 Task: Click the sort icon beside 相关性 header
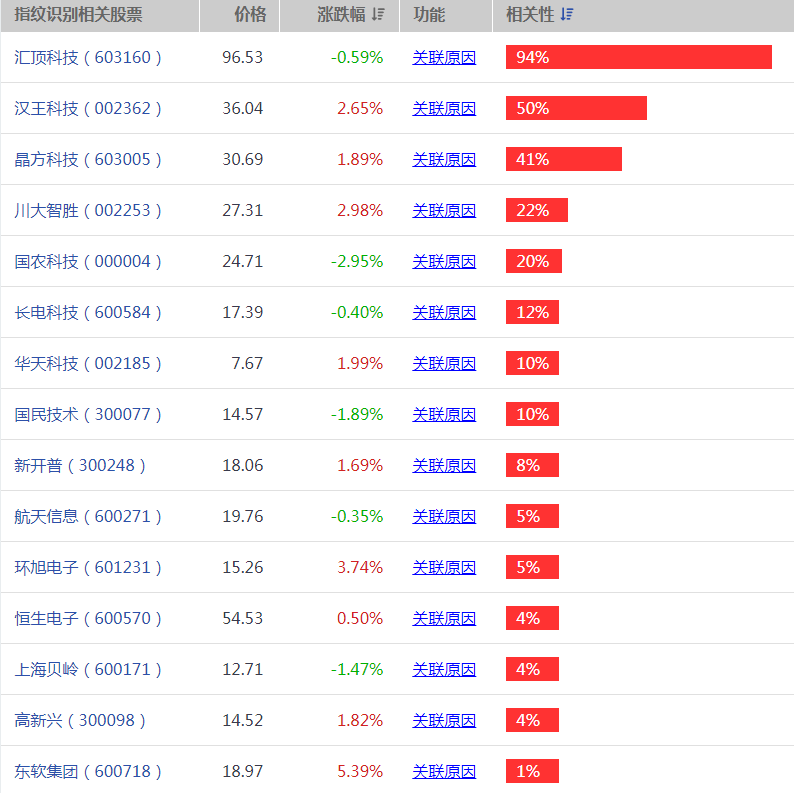(x=567, y=15)
